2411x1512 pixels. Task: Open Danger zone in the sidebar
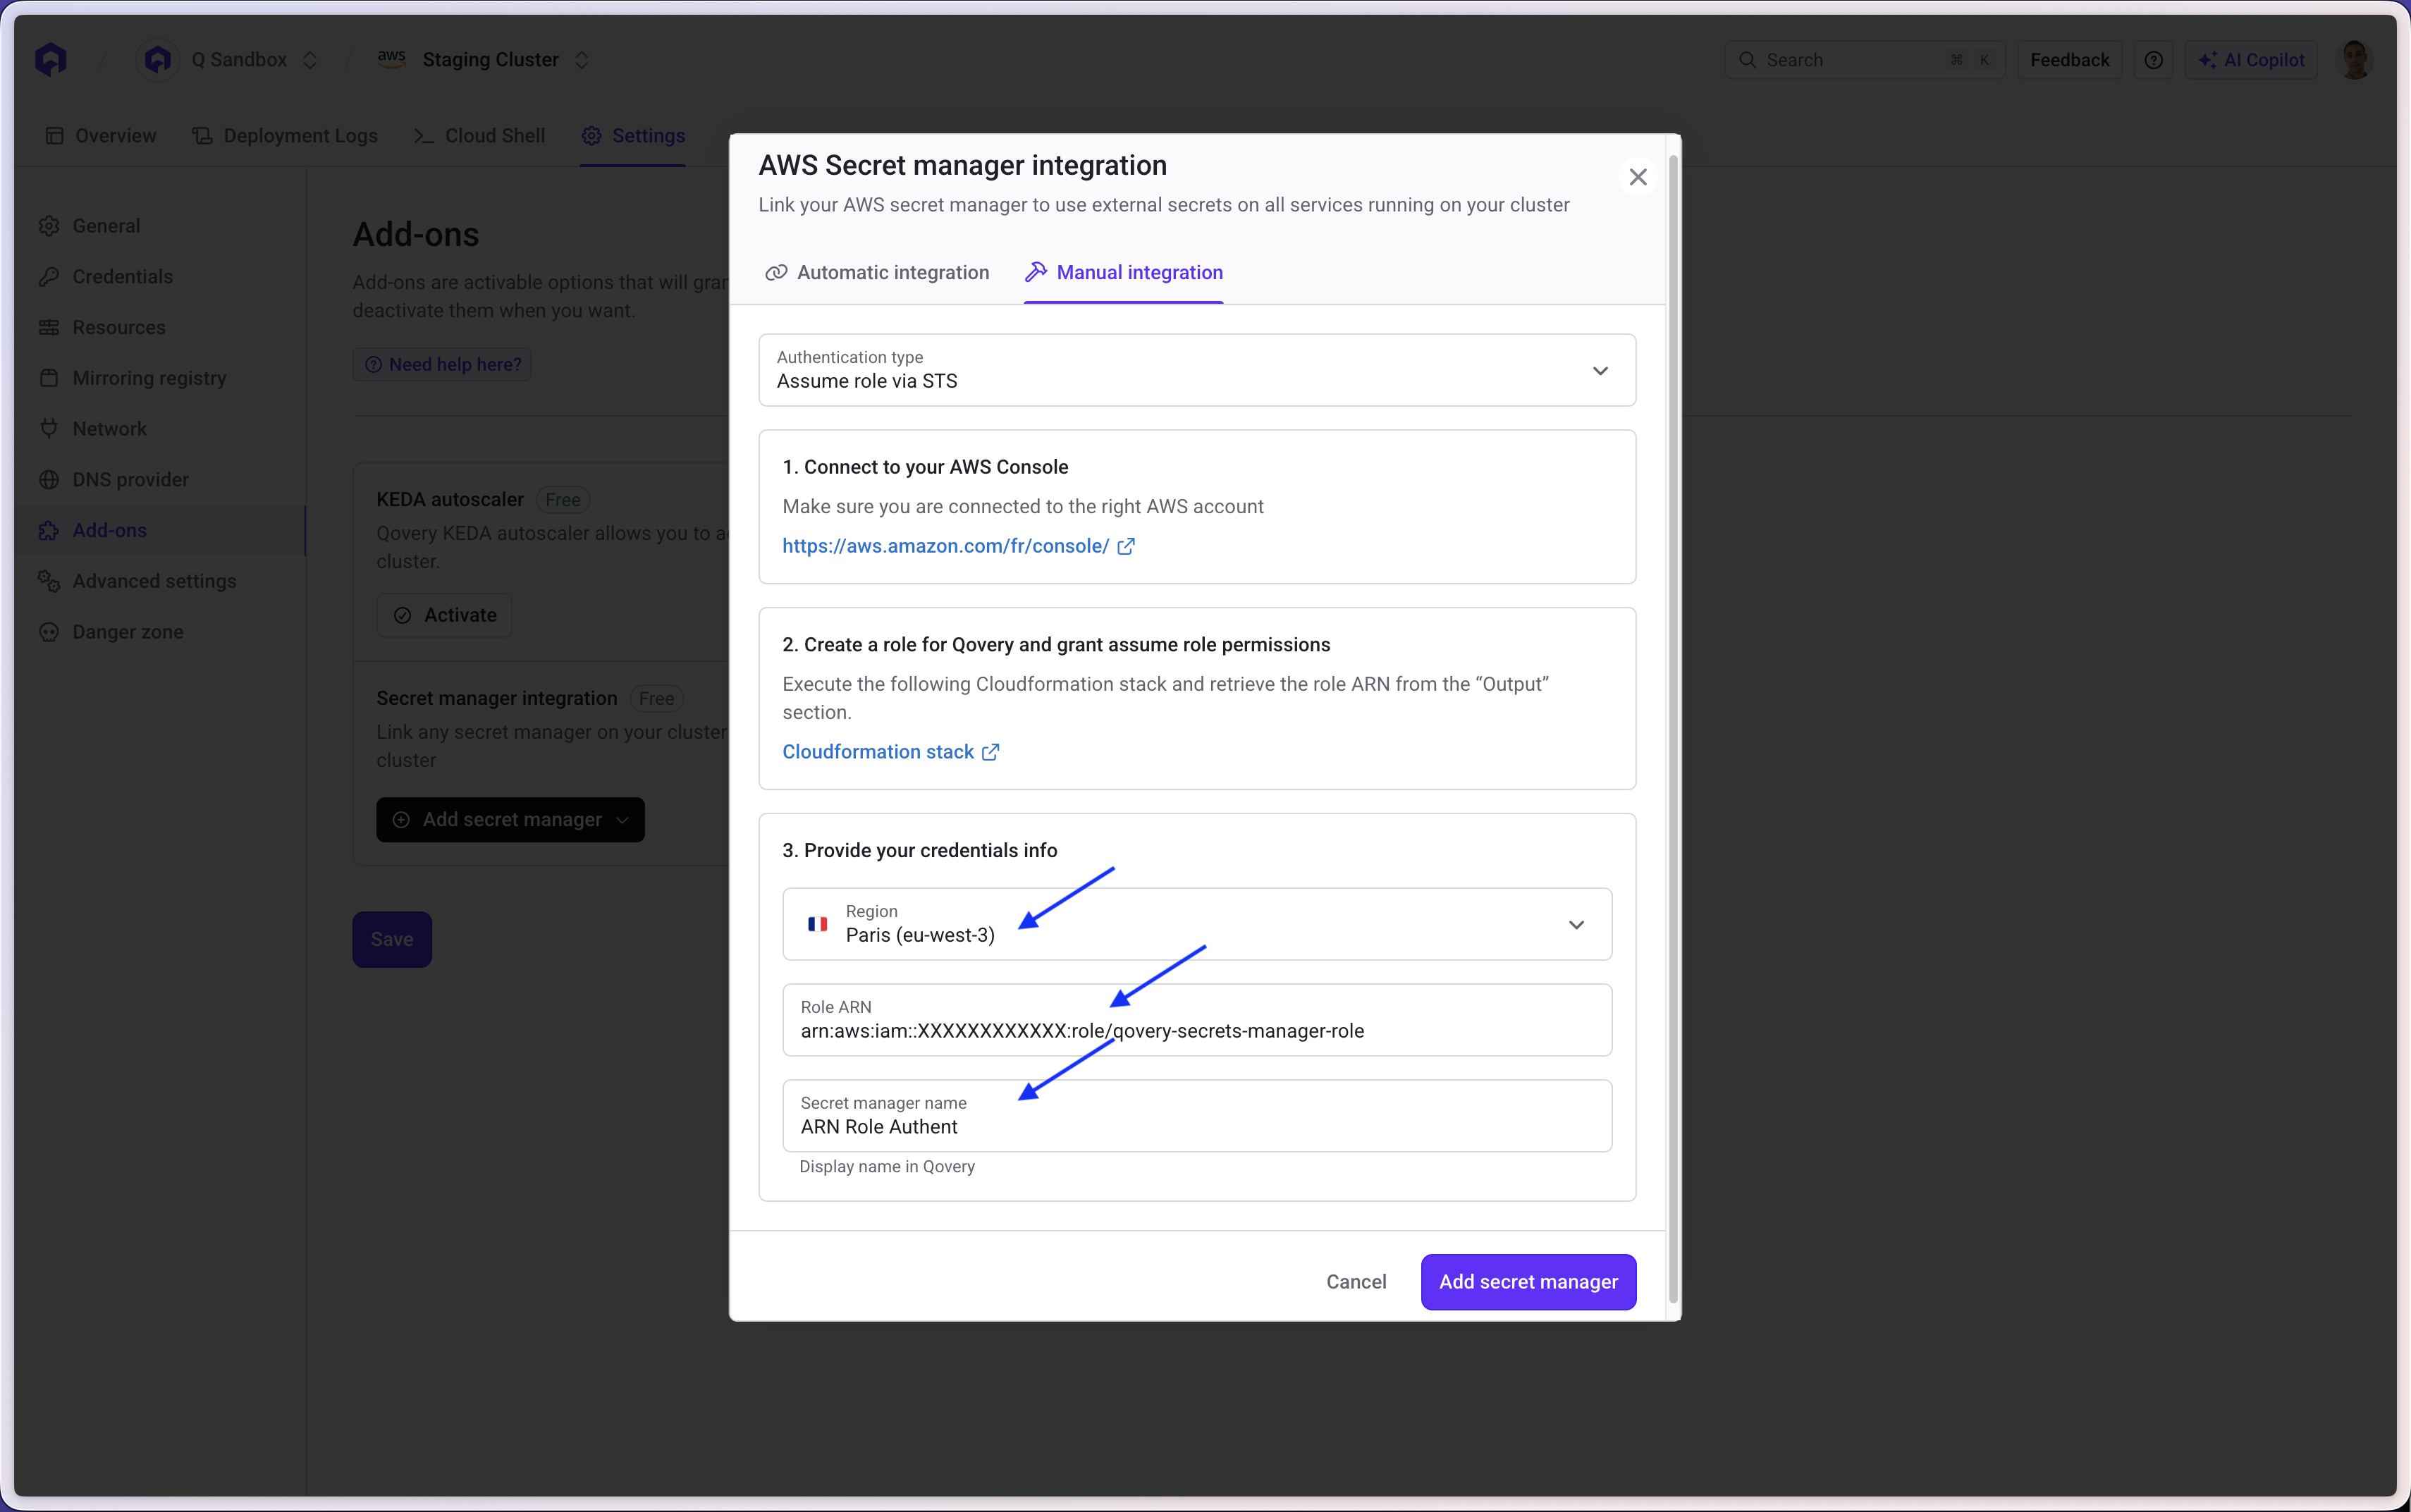160,632
